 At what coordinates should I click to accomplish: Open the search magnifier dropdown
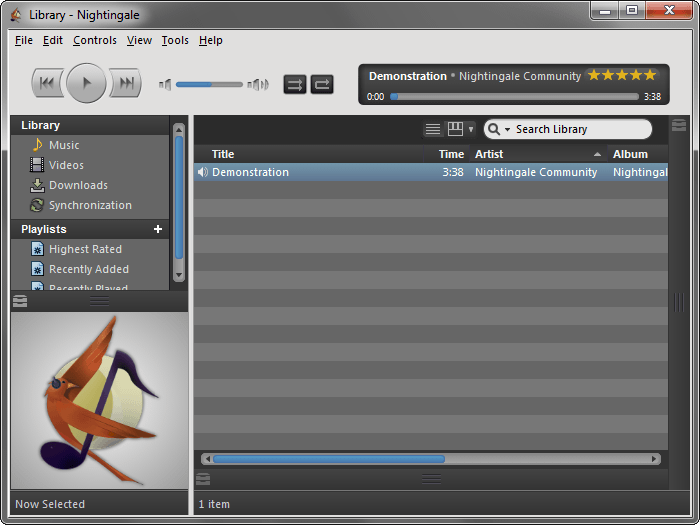coord(498,129)
